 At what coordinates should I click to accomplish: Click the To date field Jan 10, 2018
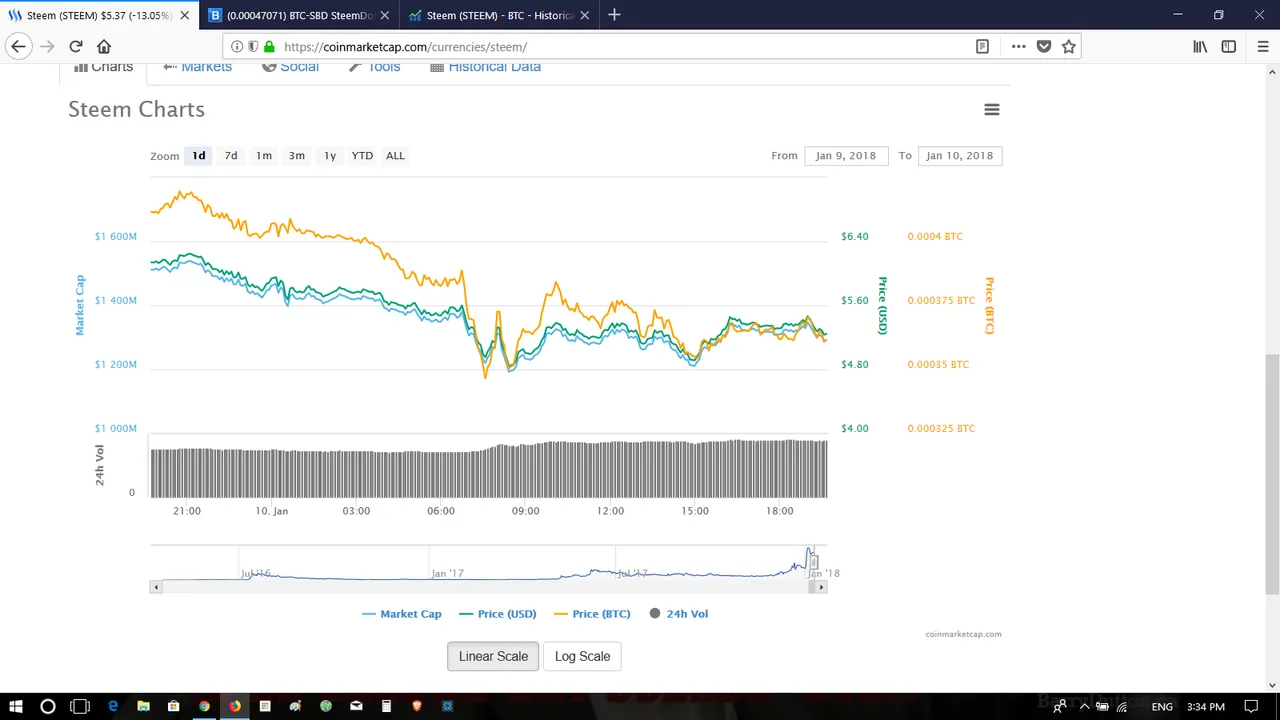tap(960, 156)
